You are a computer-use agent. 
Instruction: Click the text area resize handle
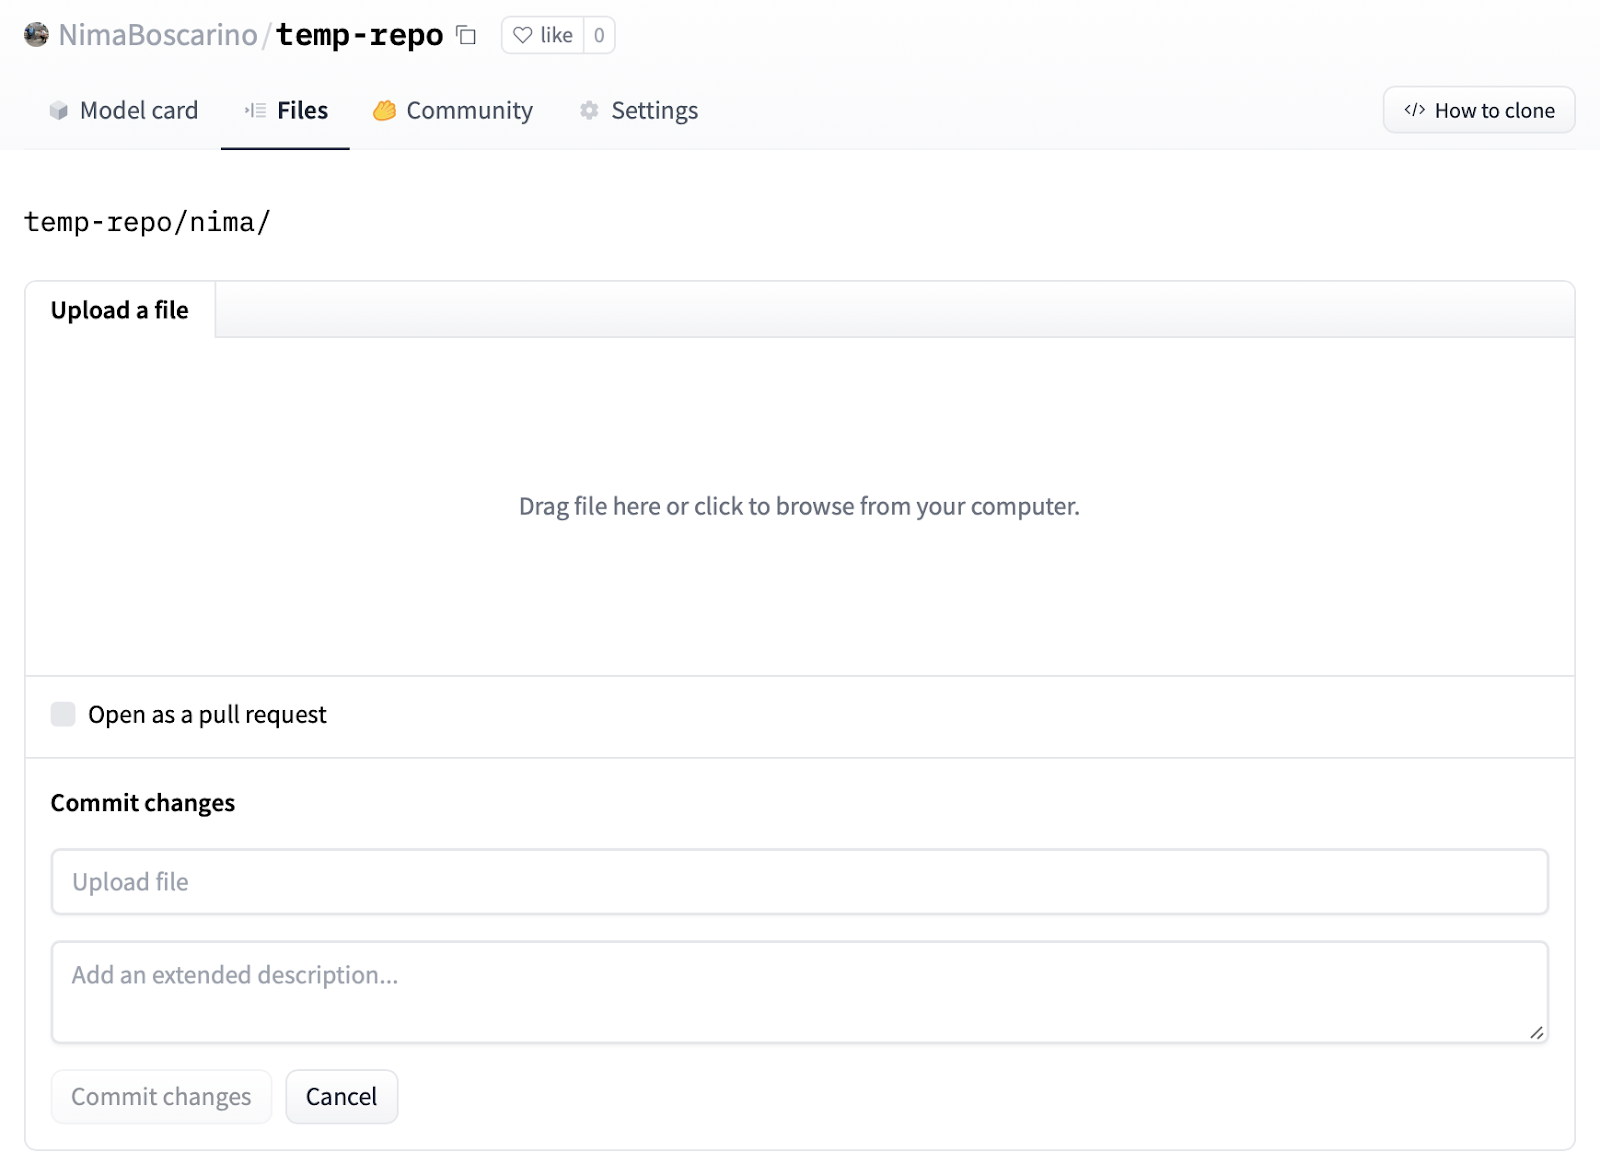click(1536, 1032)
